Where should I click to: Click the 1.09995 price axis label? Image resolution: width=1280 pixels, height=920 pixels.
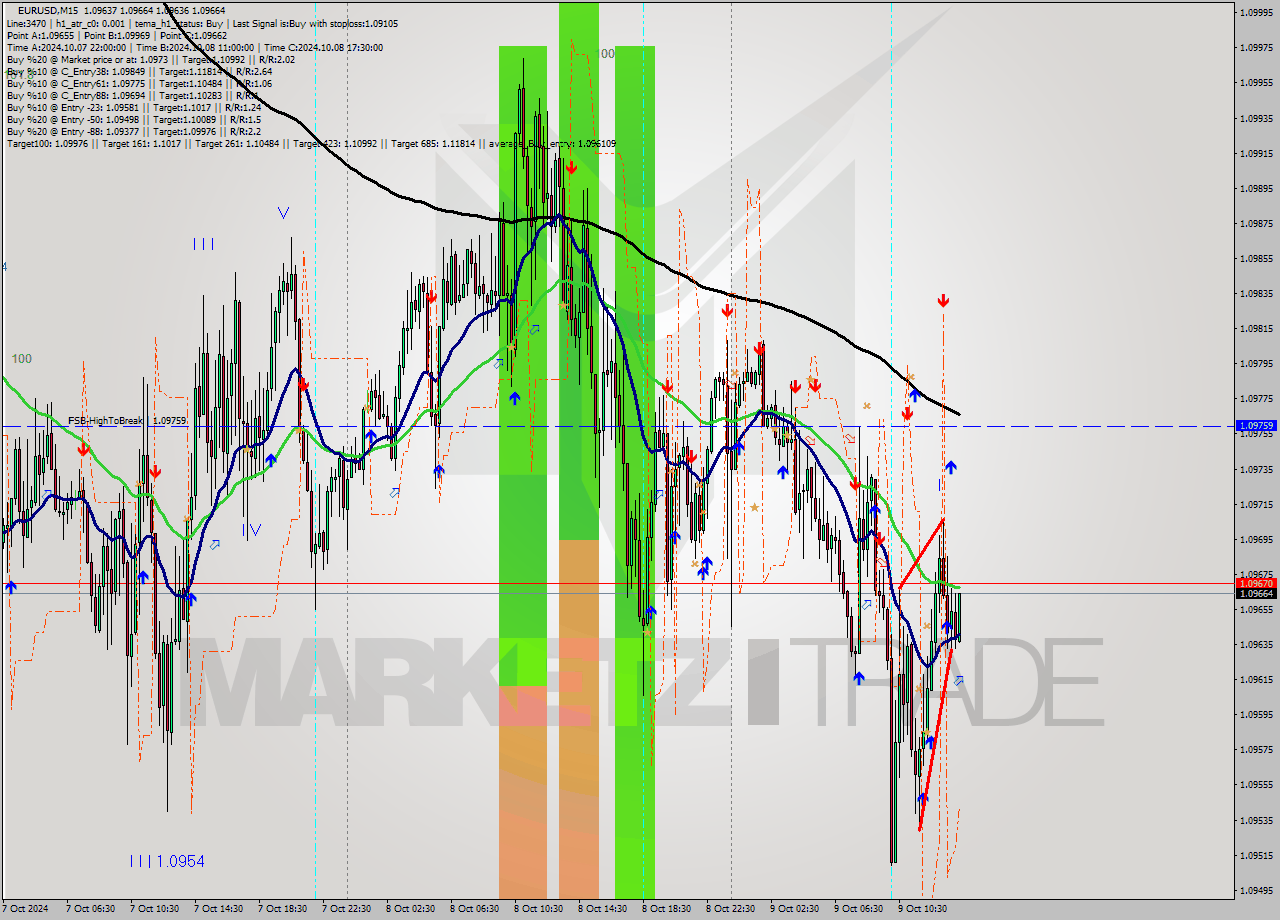coord(1257,12)
